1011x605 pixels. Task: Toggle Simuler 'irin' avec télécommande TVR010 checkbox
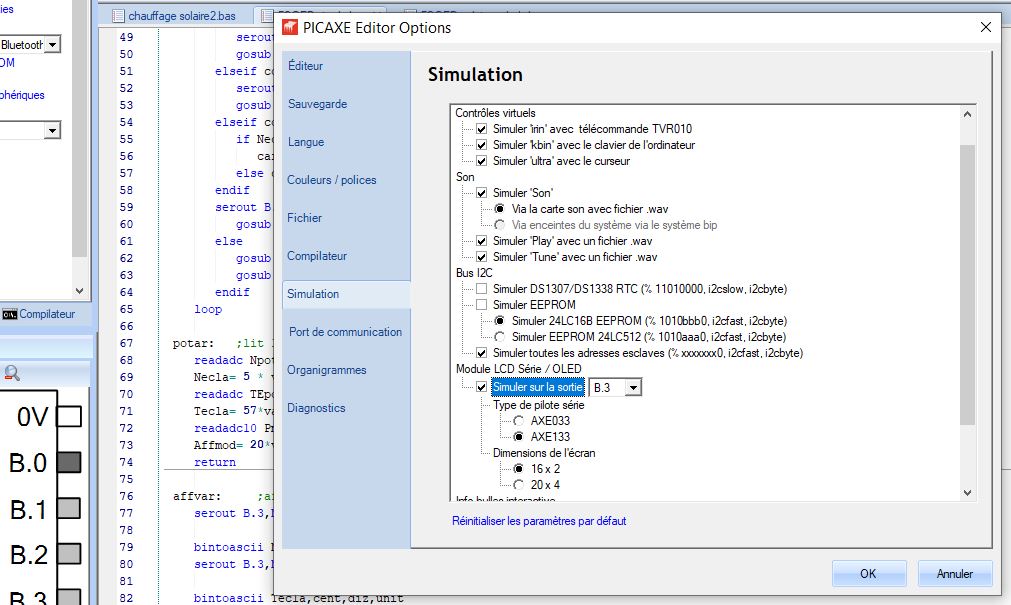click(481, 129)
